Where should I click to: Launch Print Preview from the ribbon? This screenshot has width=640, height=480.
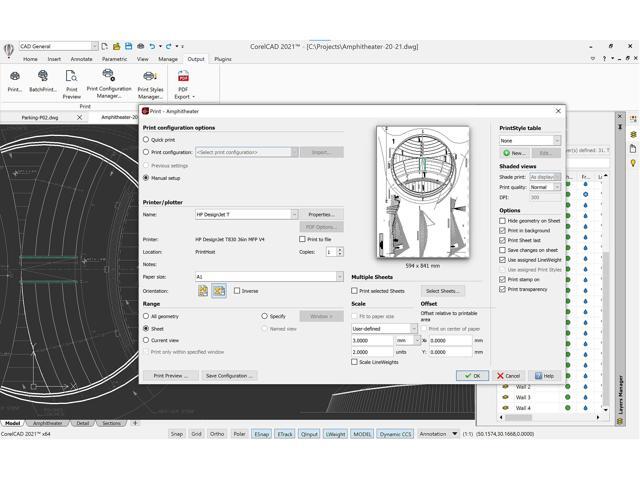71,84
